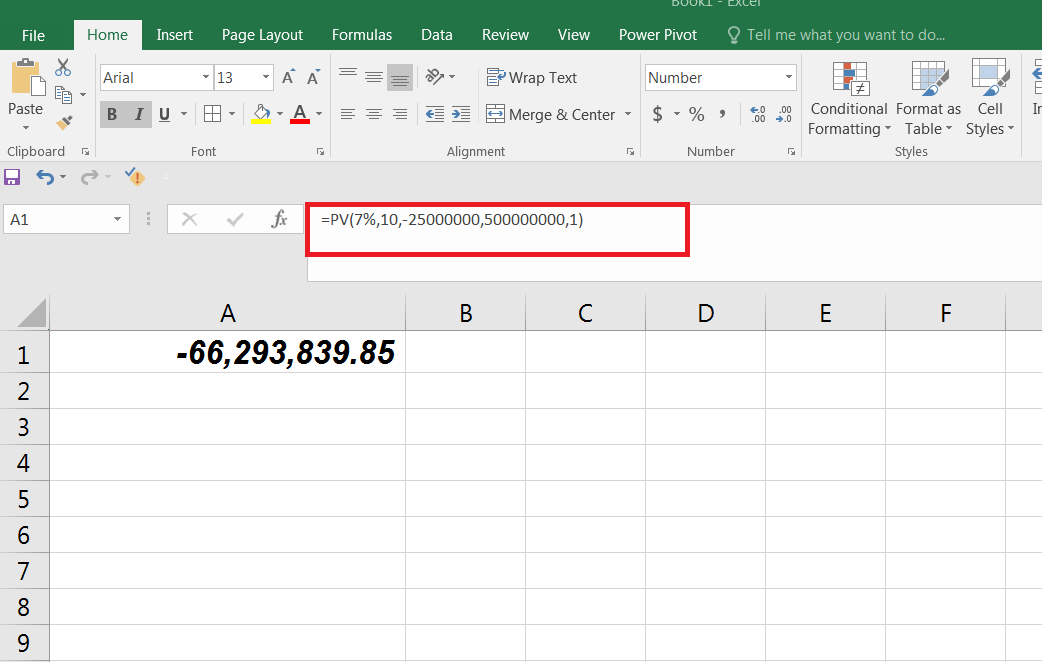Click the text Orientation icon
This screenshot has width=1042, height=662.
pyautogui.click(x=435, y=77)
